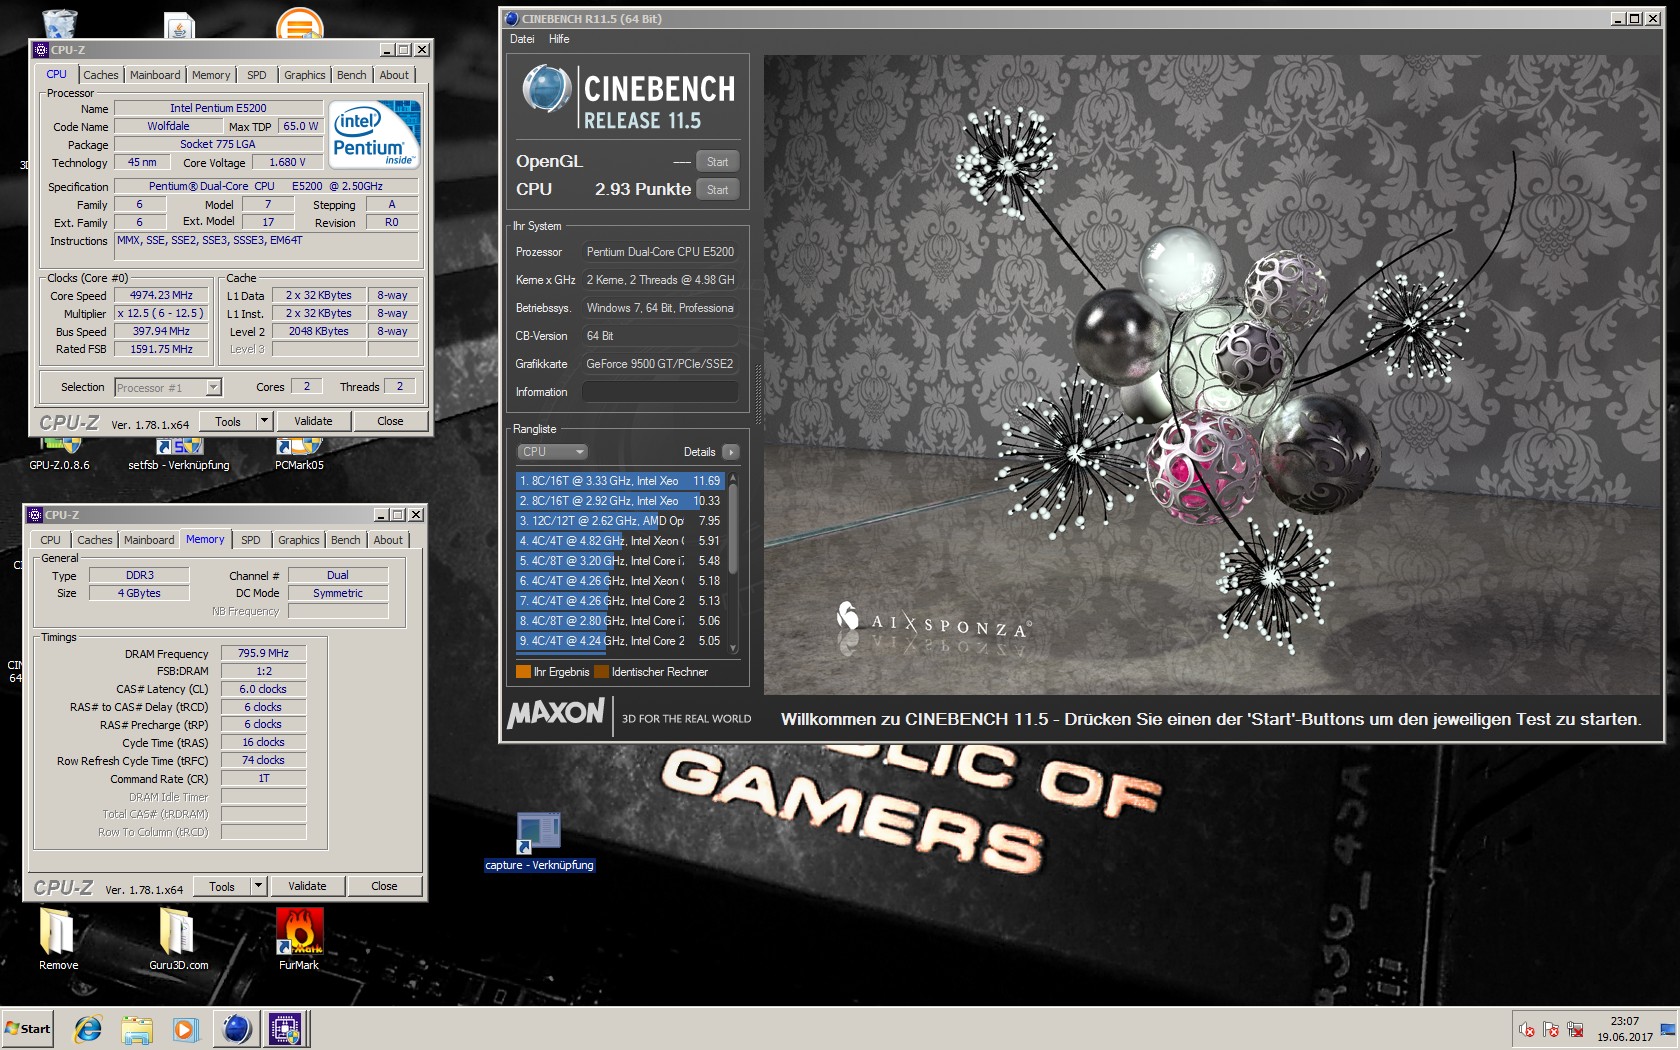Switch to CPU-Z taskbar icon
The height and width of the screenshot is (1050, 1680).
click(286, 1028)
